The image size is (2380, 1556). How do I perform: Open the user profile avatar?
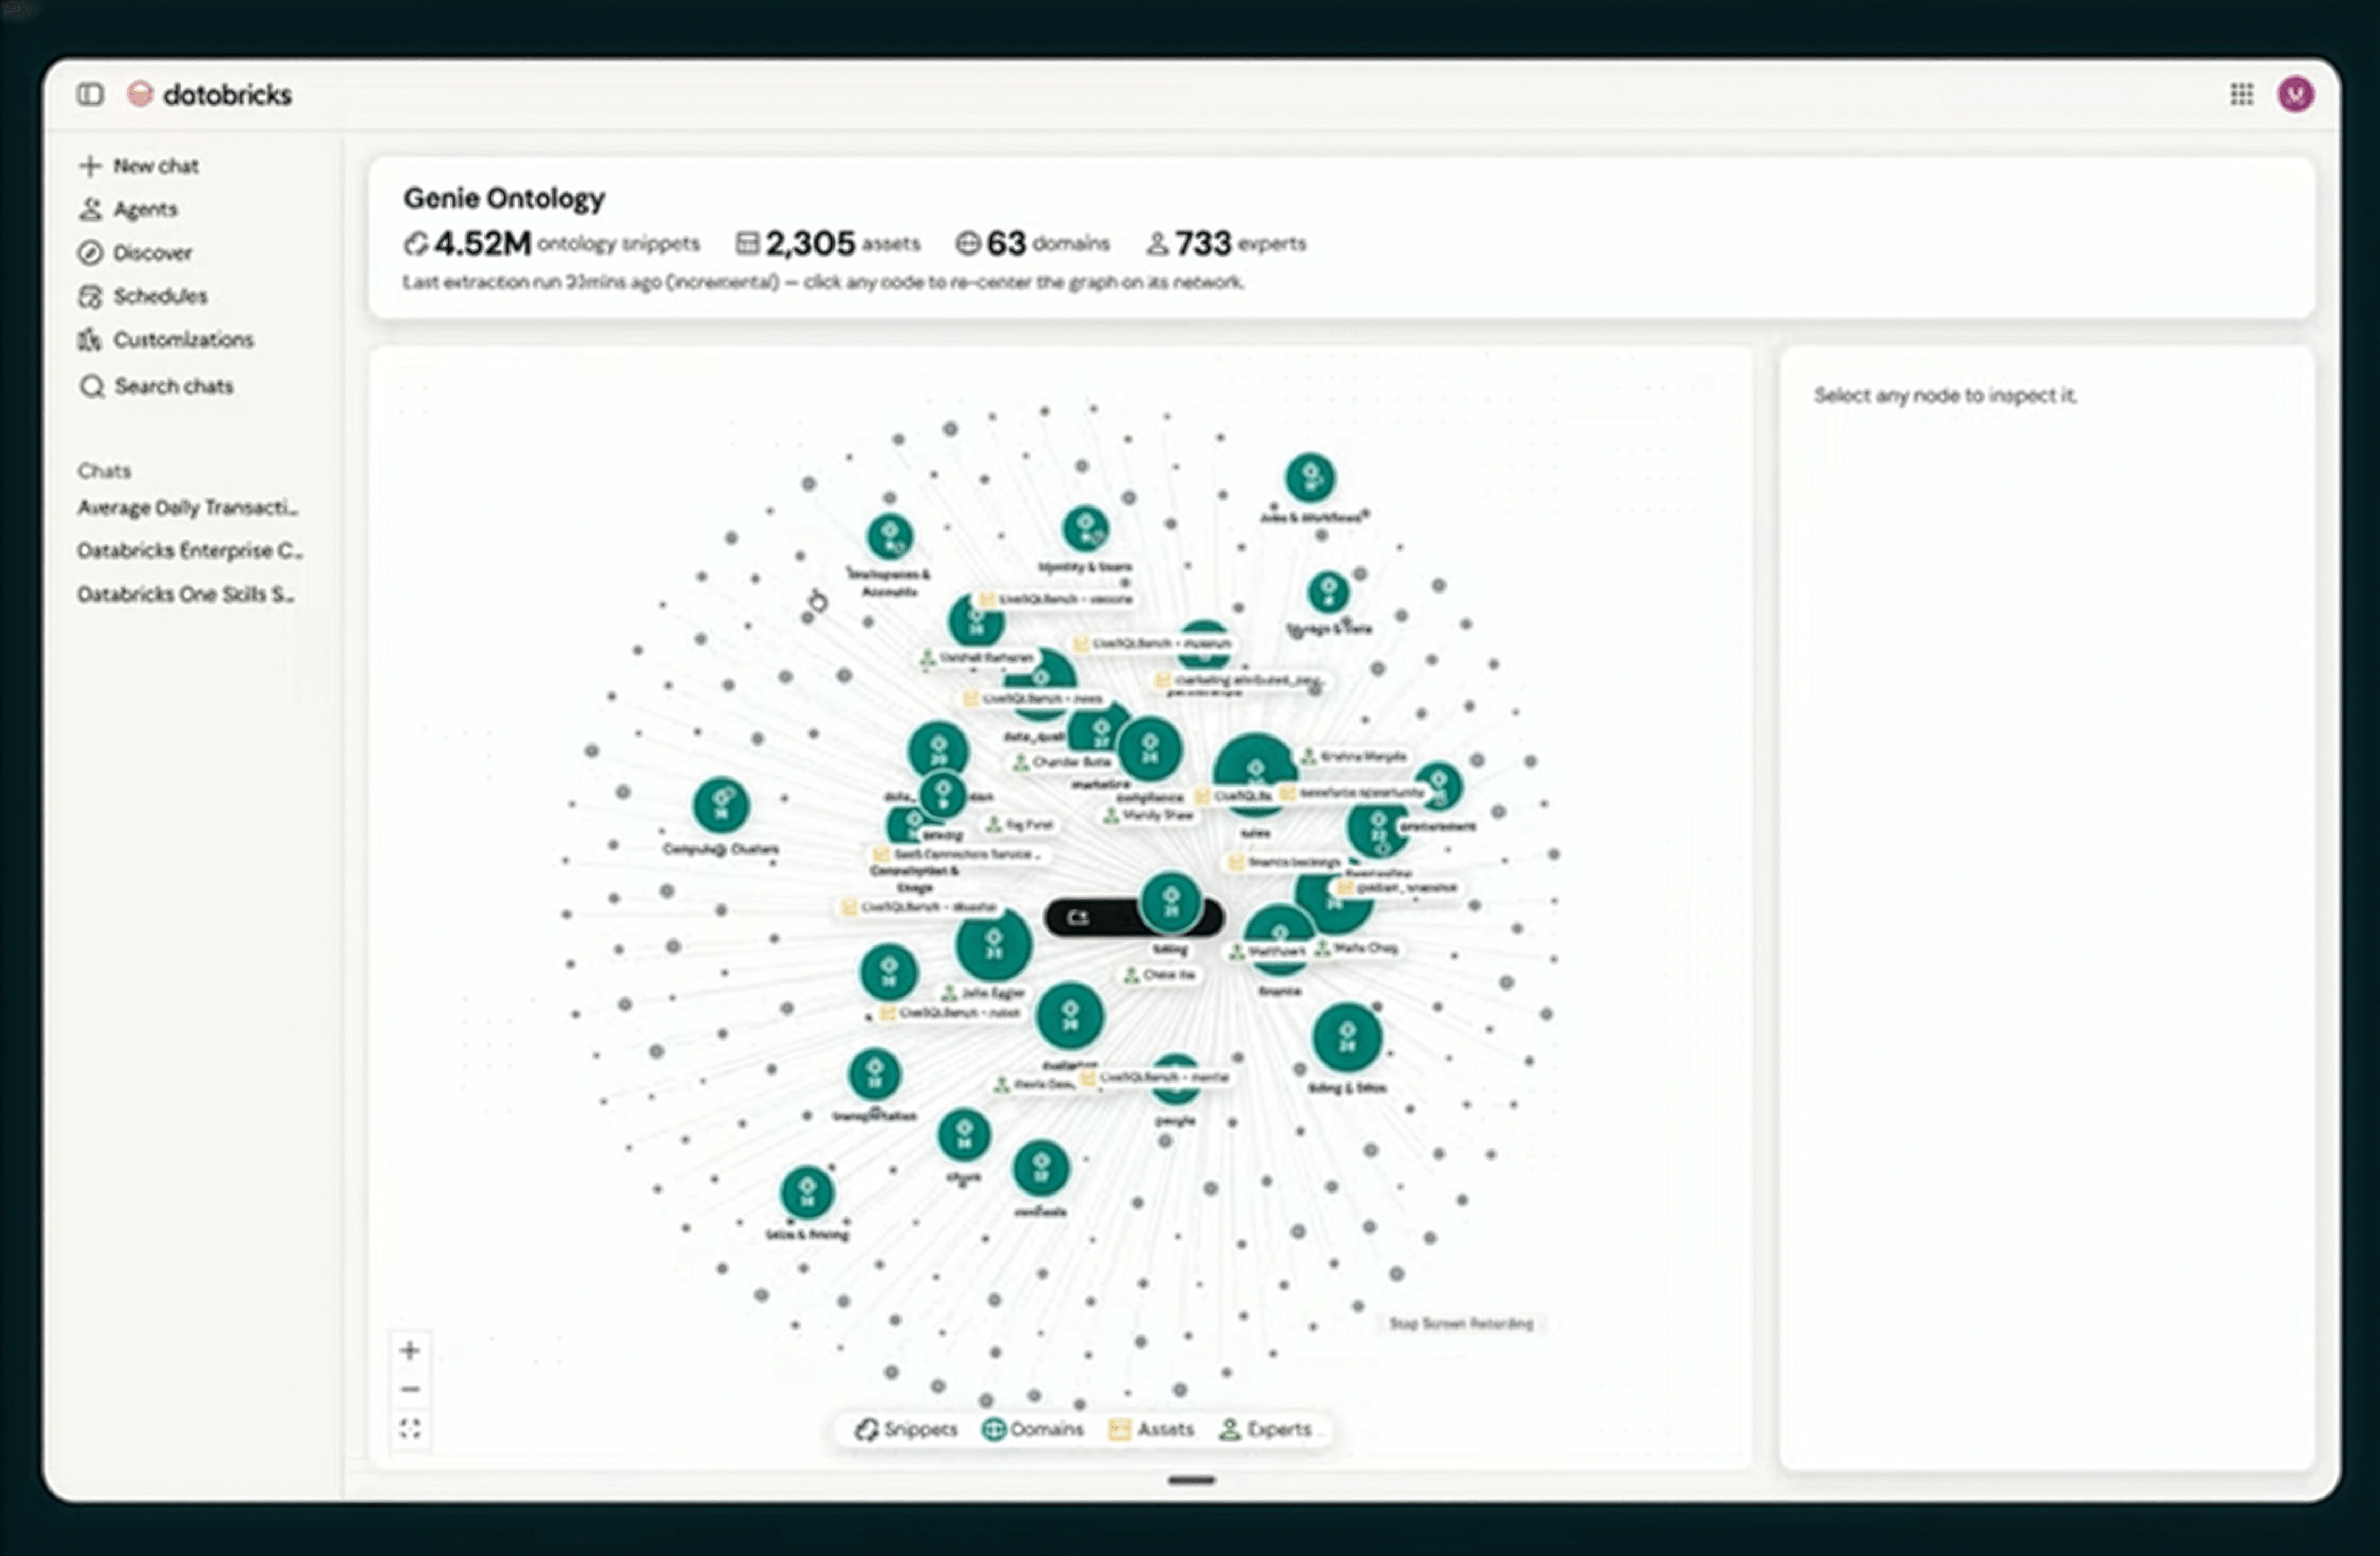click(2295, 94)
